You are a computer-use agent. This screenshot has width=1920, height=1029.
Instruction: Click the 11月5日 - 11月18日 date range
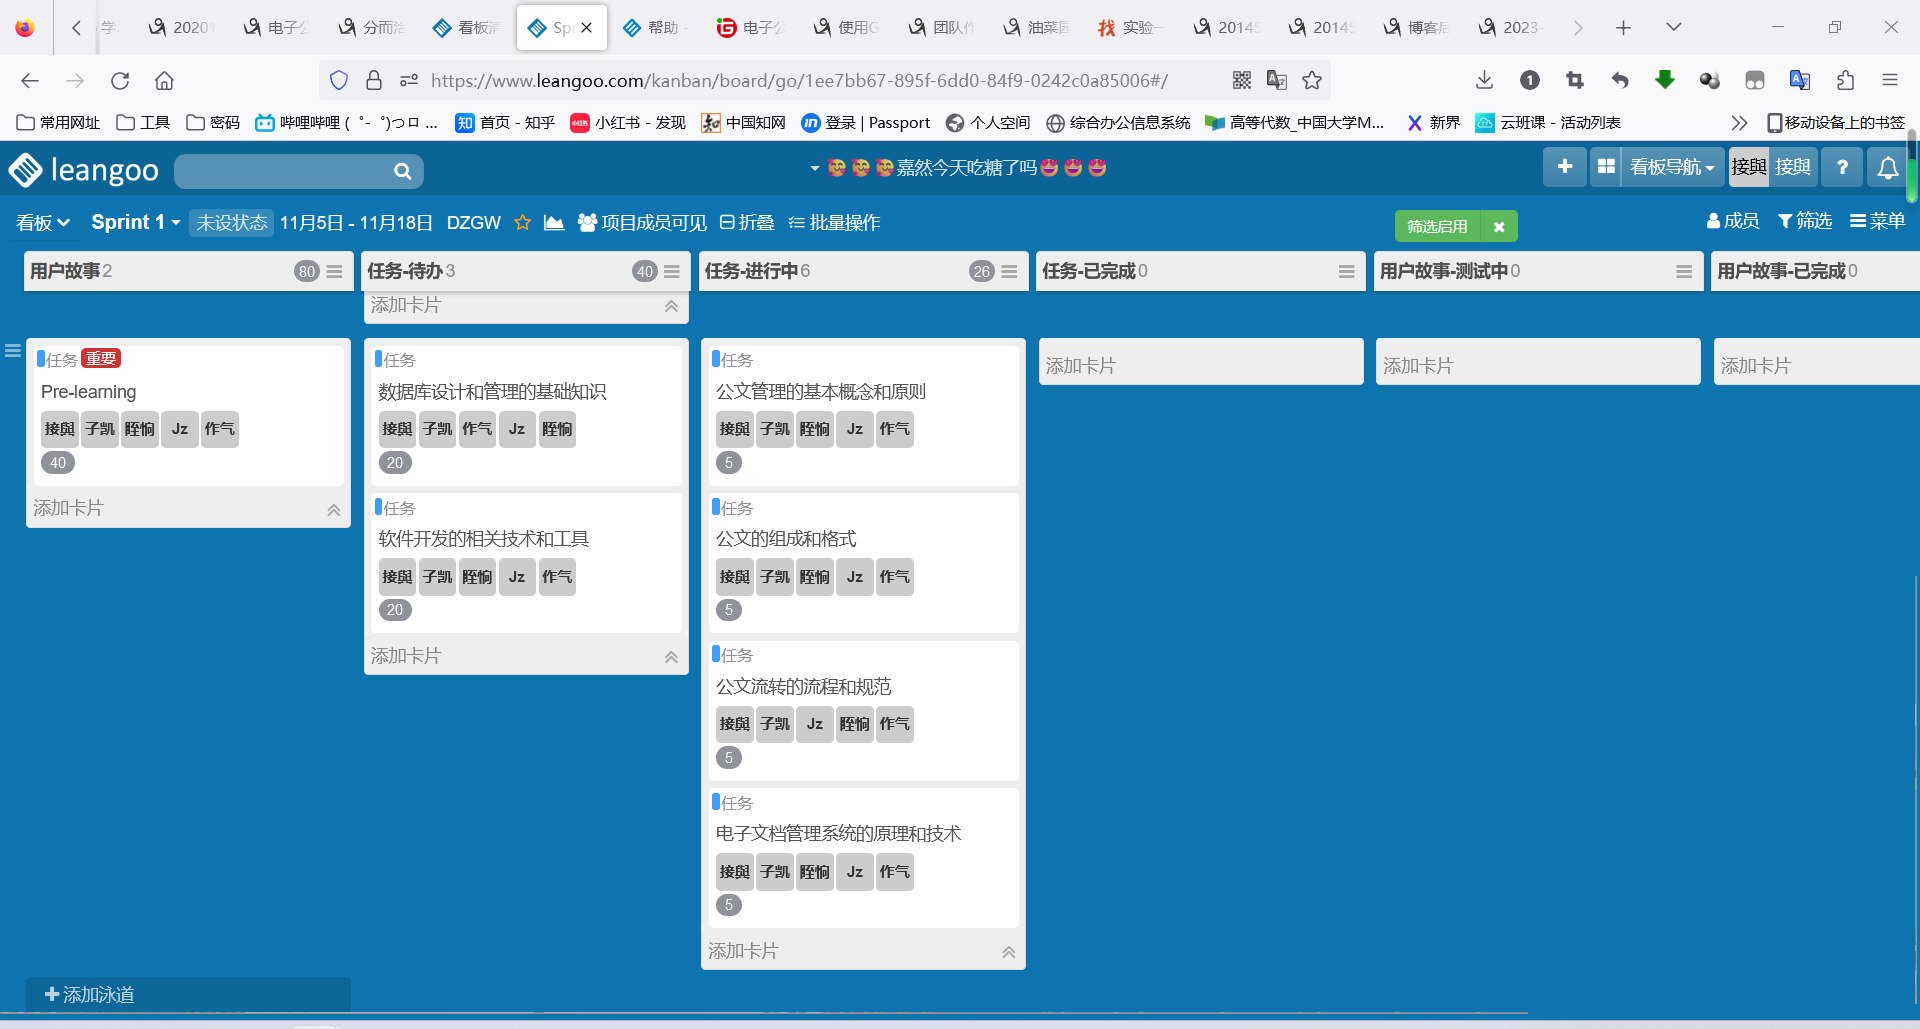click(356, 222)
